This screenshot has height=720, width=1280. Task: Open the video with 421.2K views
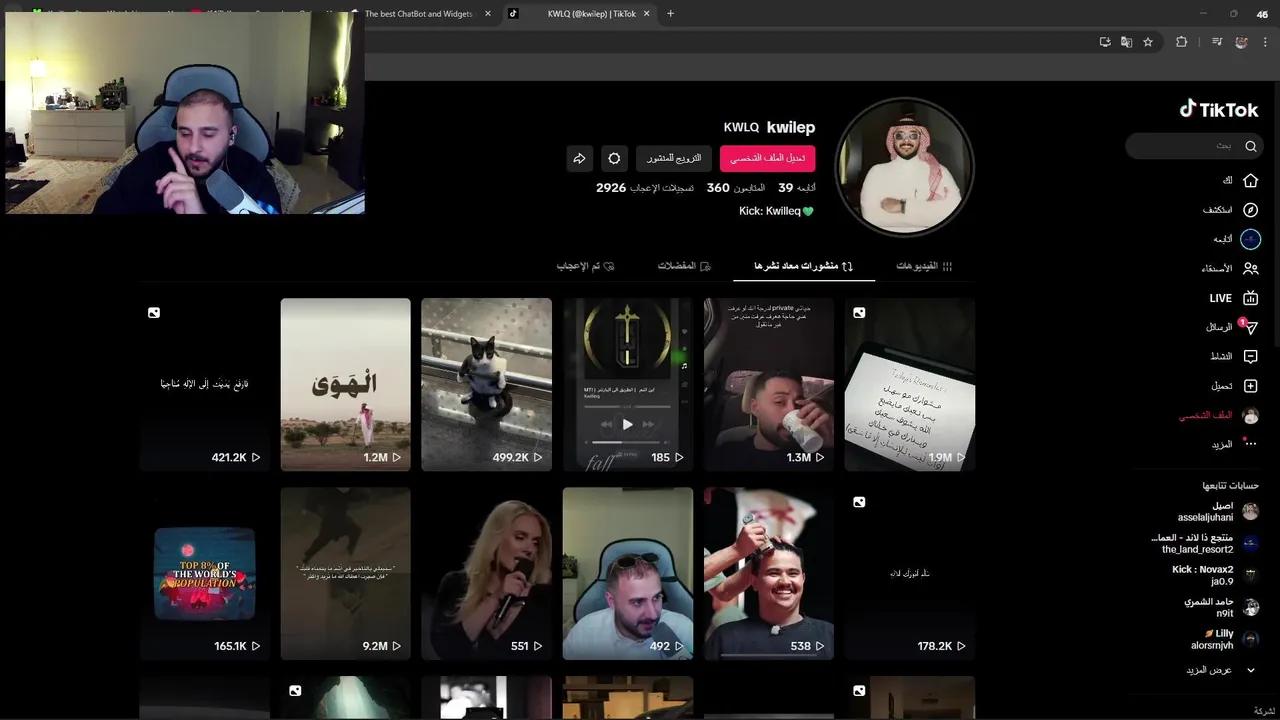click(x=205, y=384)
